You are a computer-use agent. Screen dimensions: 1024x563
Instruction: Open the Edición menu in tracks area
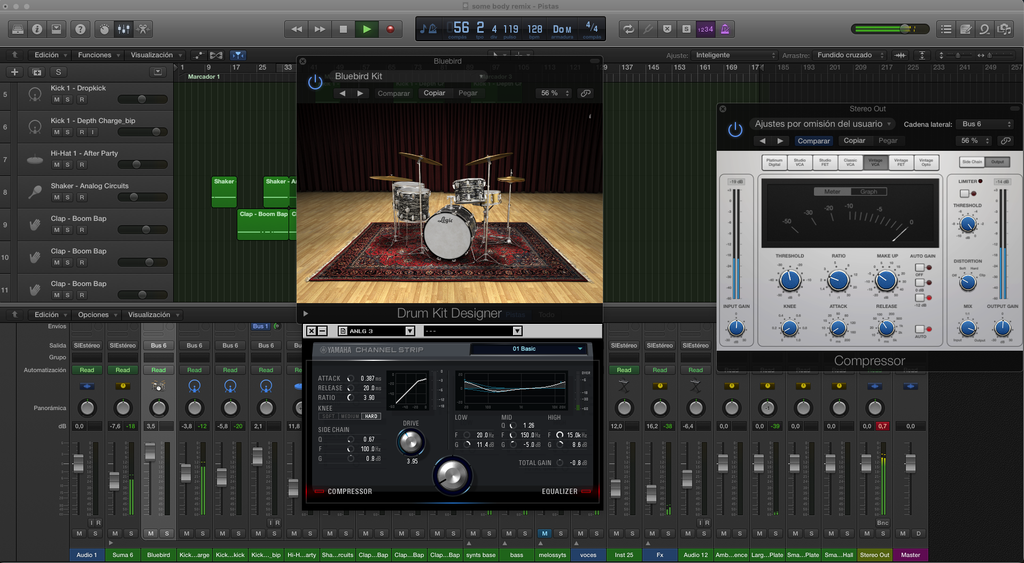pyautogui.click(x=50, y=55)
